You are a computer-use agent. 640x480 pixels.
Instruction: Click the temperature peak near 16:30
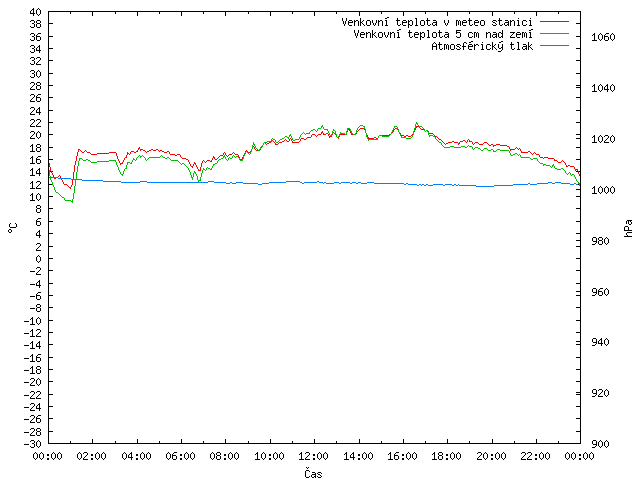point(416,123)
